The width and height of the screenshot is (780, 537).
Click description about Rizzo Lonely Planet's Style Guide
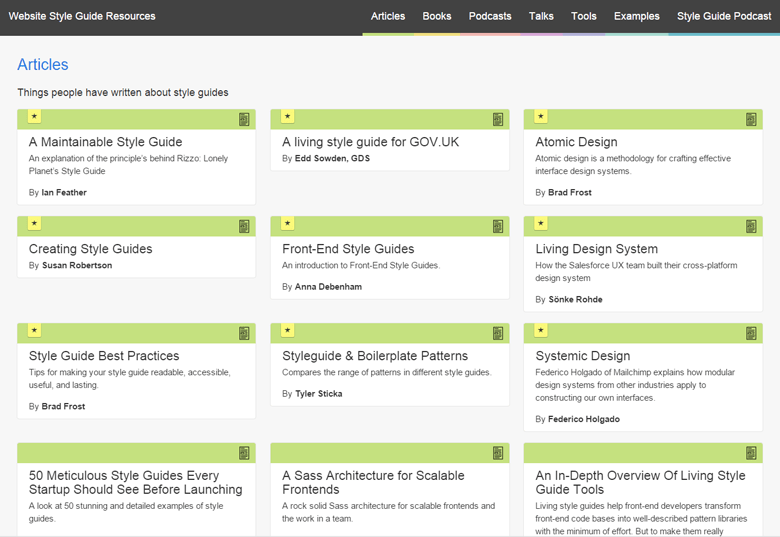pos(128,165)
